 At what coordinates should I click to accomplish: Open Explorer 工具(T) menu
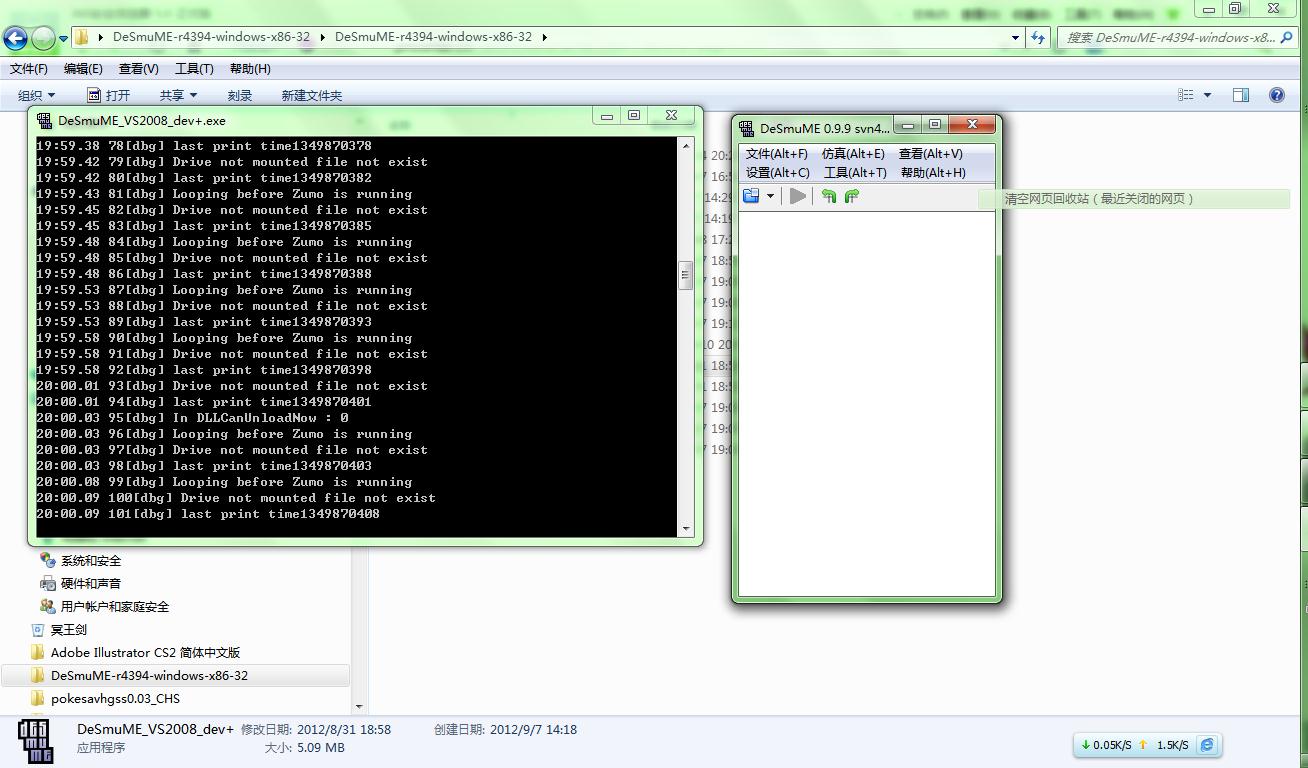[x=194, y=69]
